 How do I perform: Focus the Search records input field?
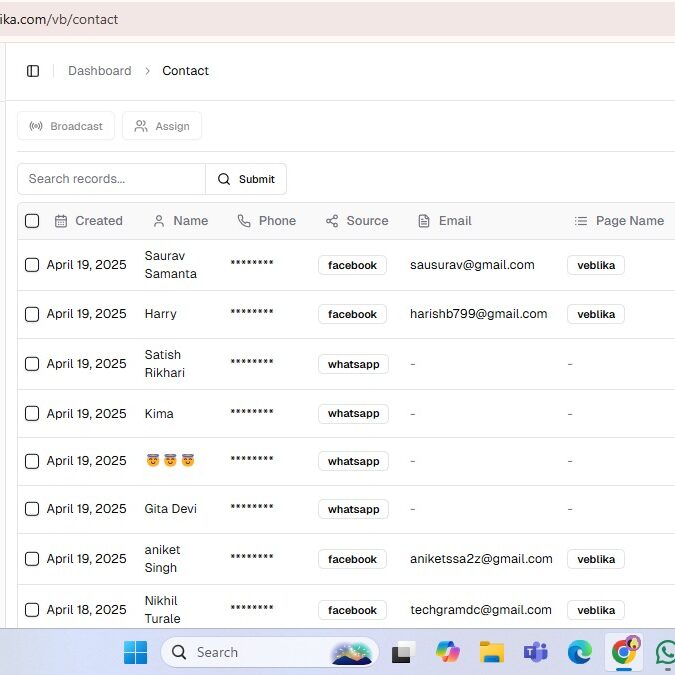point(111,179)
